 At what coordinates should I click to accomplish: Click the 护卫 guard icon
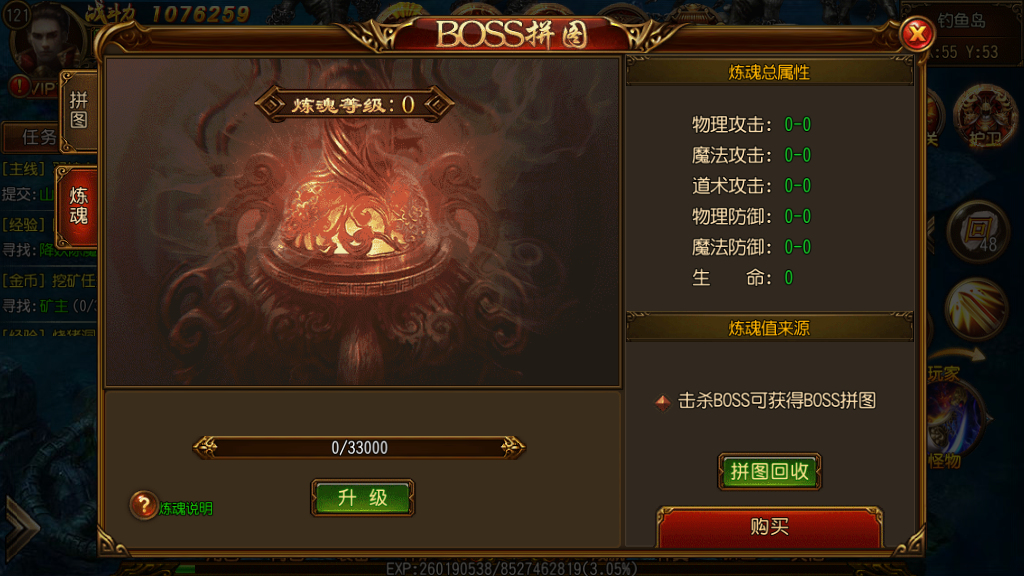pos(984,118)
